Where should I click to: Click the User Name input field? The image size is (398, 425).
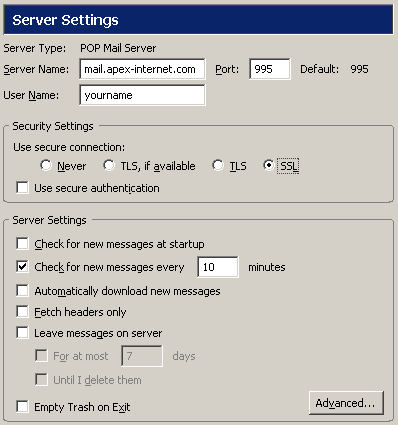click(x=142, y=95)
